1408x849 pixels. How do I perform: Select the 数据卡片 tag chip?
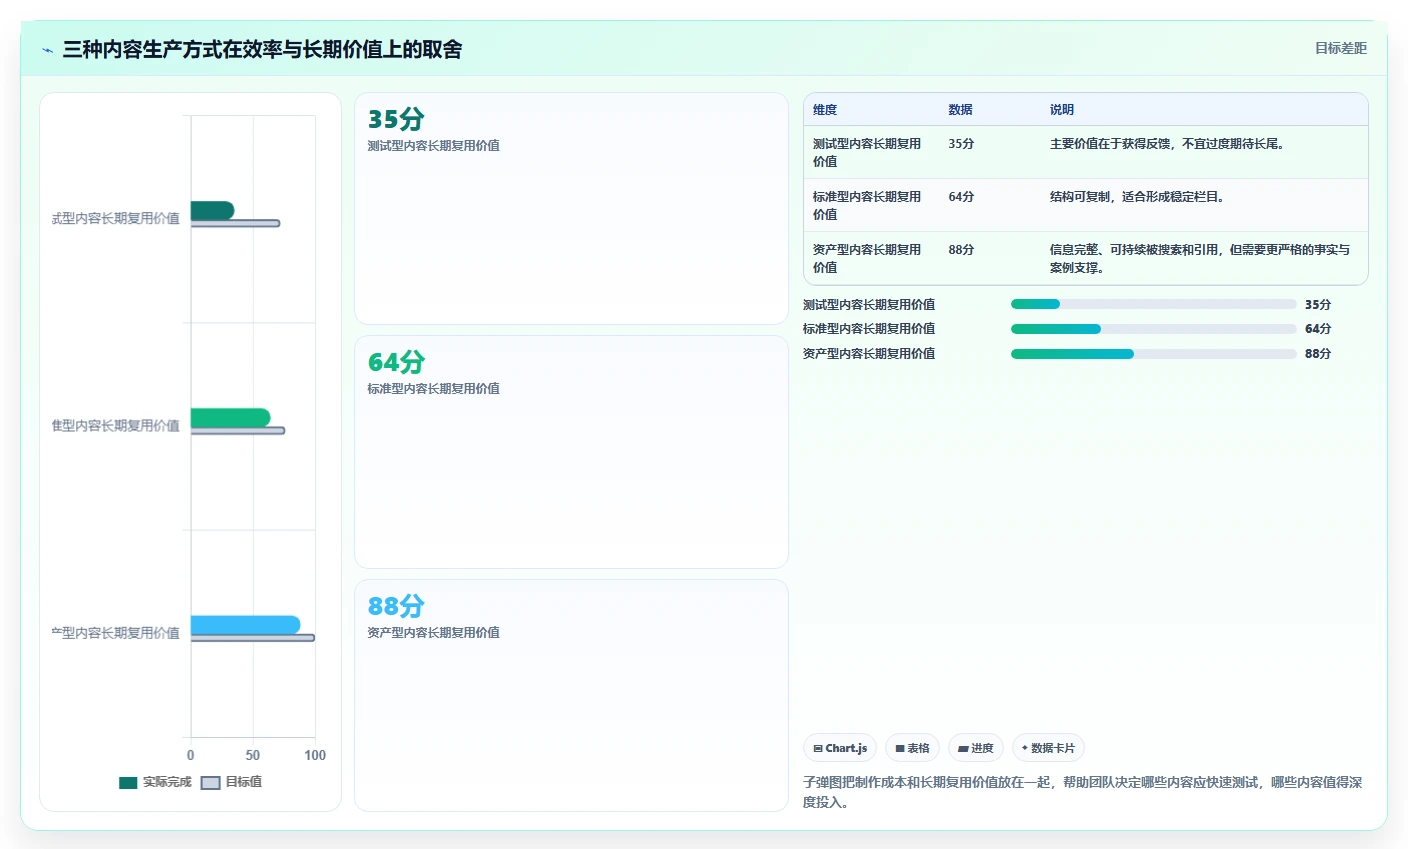pos(1048,748)
